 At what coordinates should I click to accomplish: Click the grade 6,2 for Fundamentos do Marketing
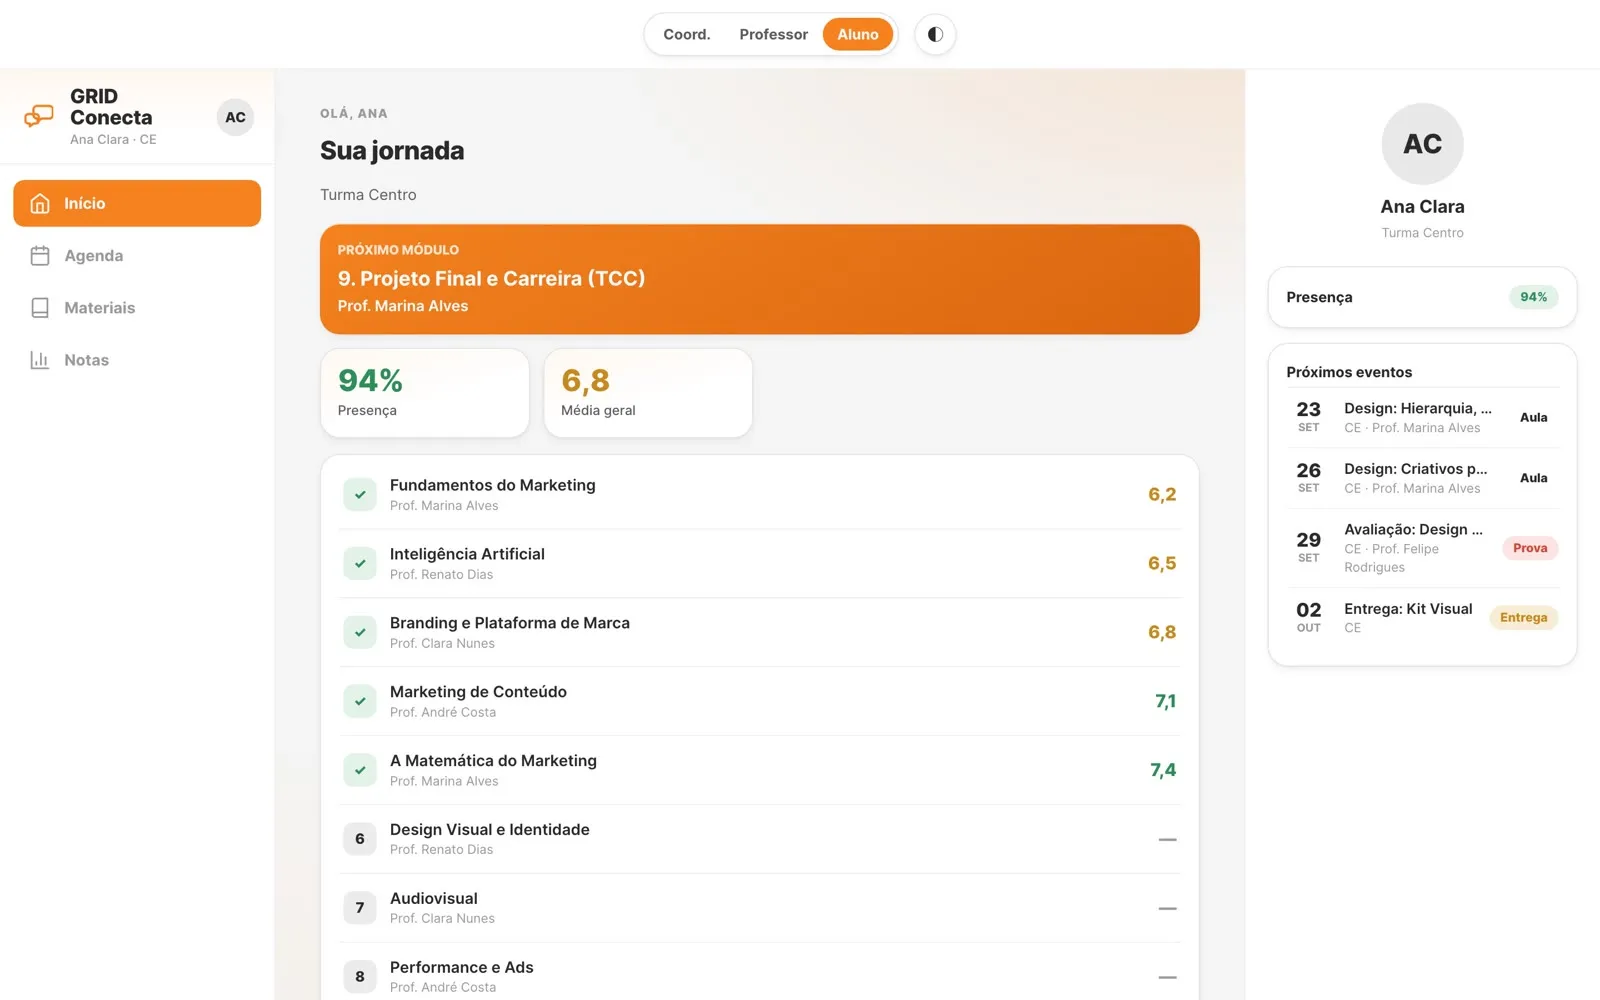click(1162, 494)
